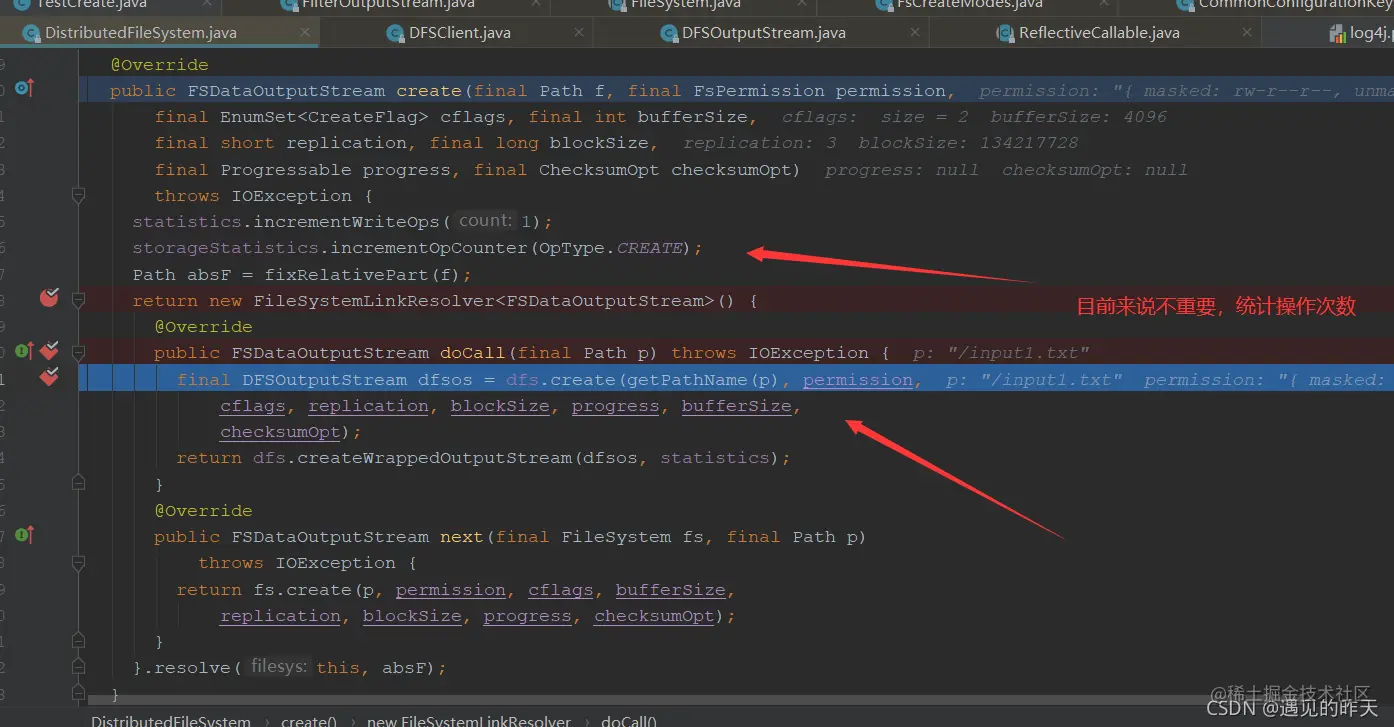Viewport: 1394px width, 727px height.
Task: Click the overrides gutter icon beside create method
Action: click(24, 89)
